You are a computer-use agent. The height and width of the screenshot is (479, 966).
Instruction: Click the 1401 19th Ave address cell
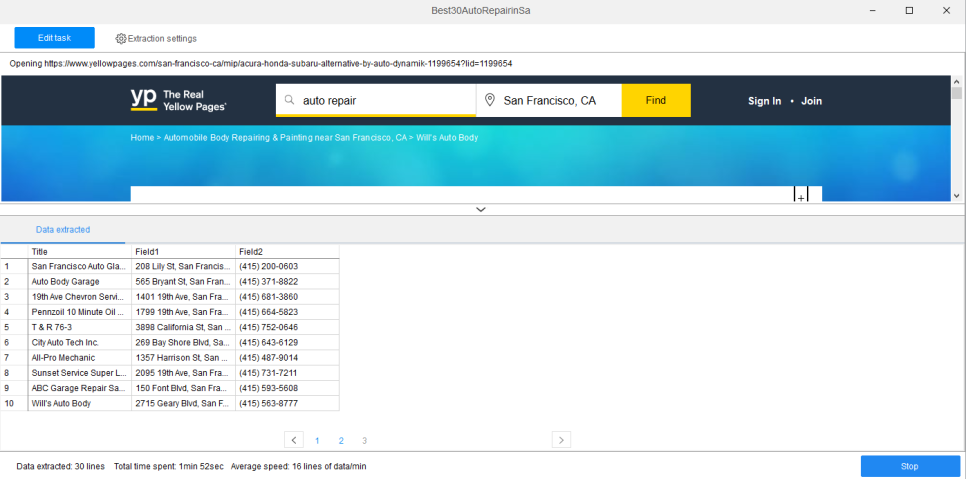click(x=183, y=297)
